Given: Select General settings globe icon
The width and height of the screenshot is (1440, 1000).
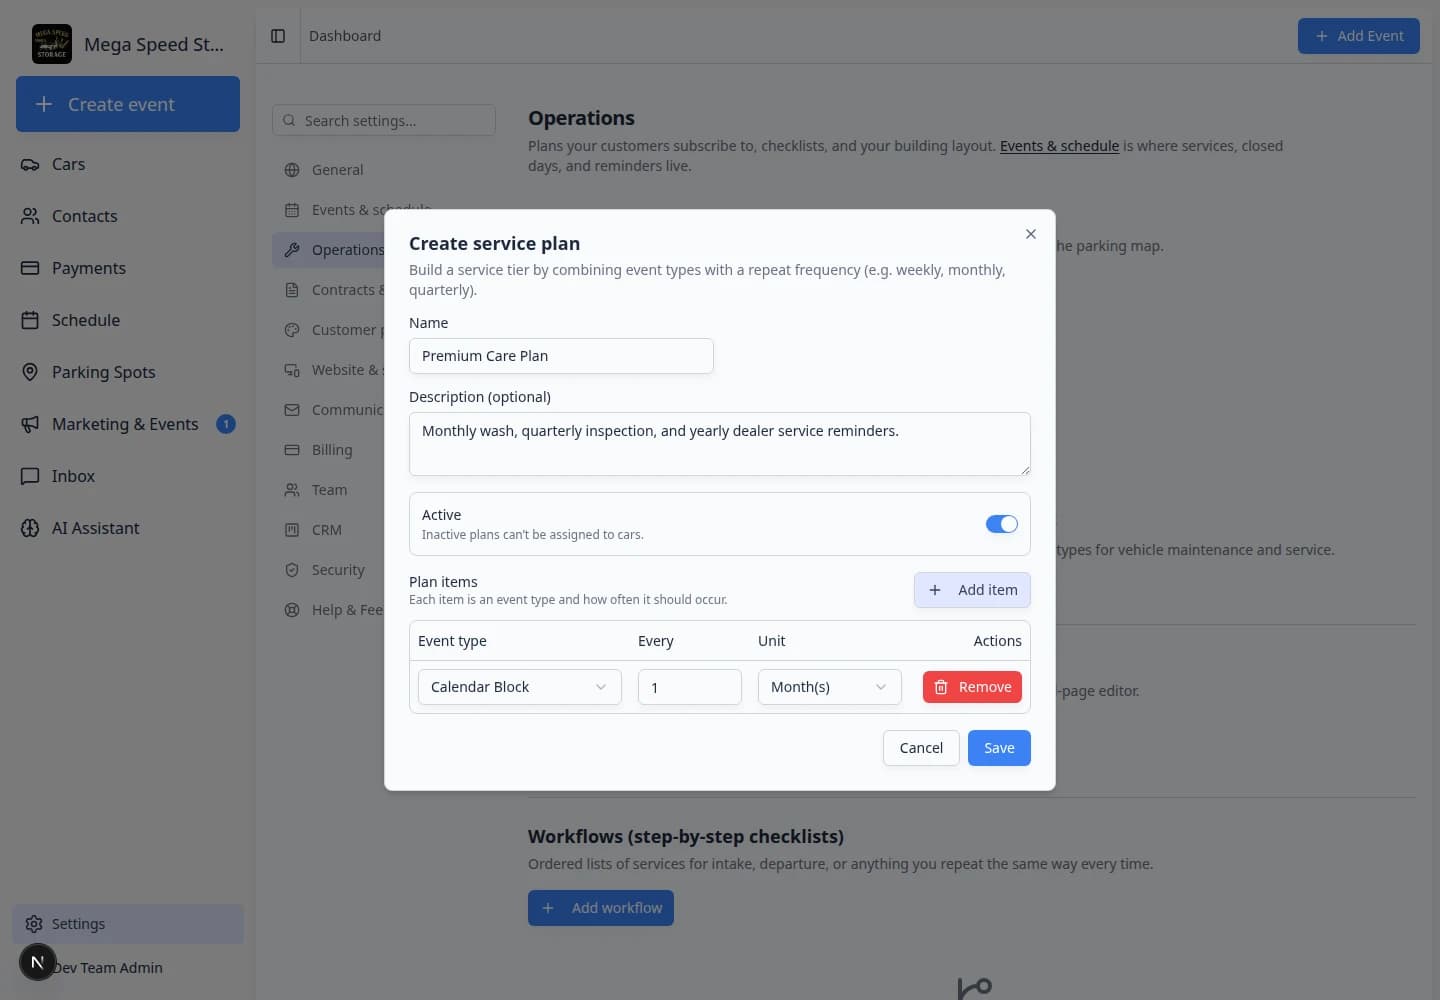Looking at the screenshot, I should [292, 170].
